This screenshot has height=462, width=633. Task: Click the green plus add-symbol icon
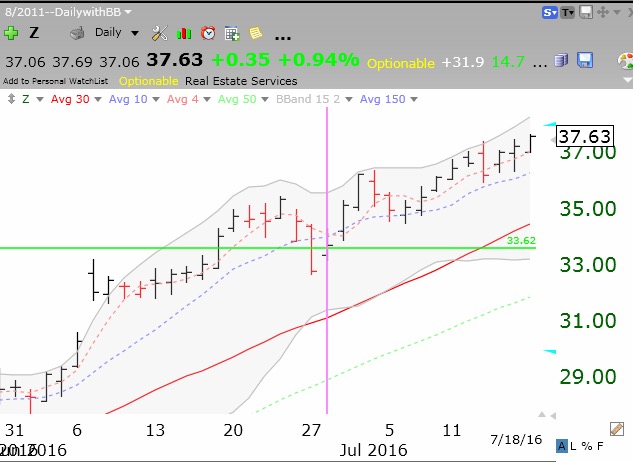(11, 33)
